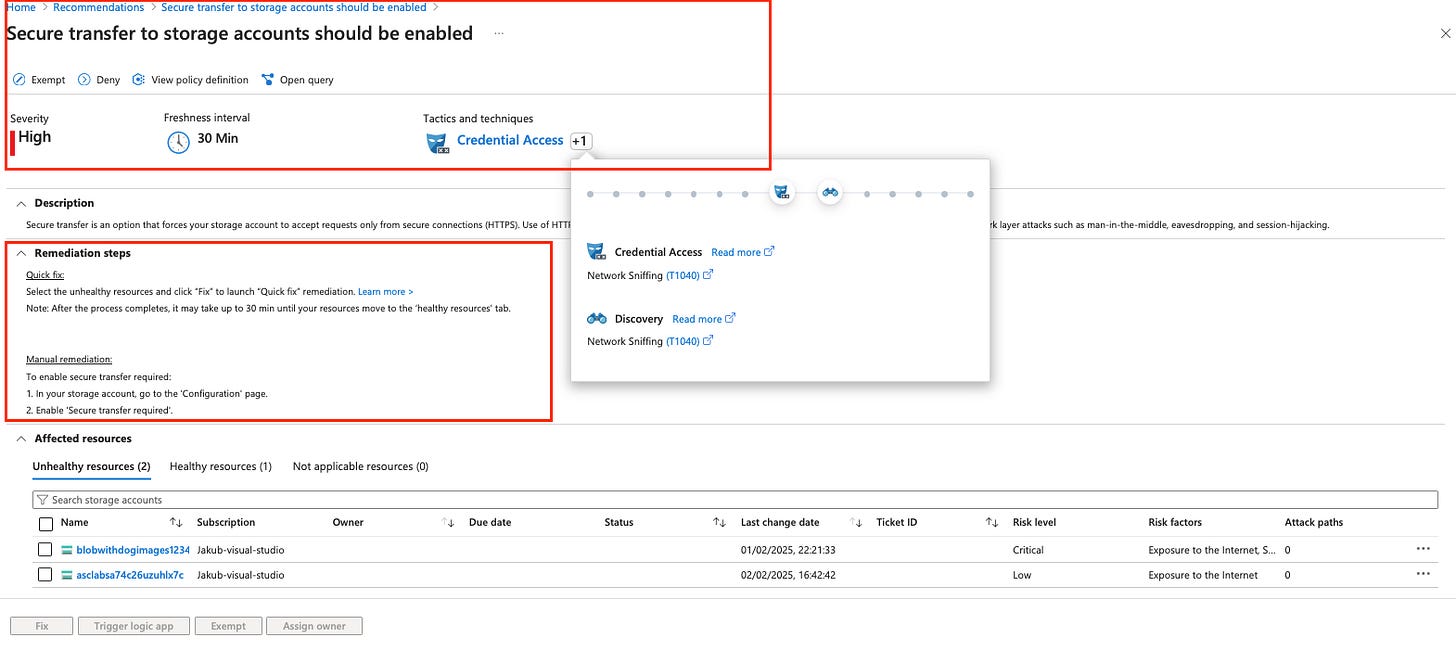Open the more options ellipsis beside title
This screenshot has width=1456, height=649.
499,34
